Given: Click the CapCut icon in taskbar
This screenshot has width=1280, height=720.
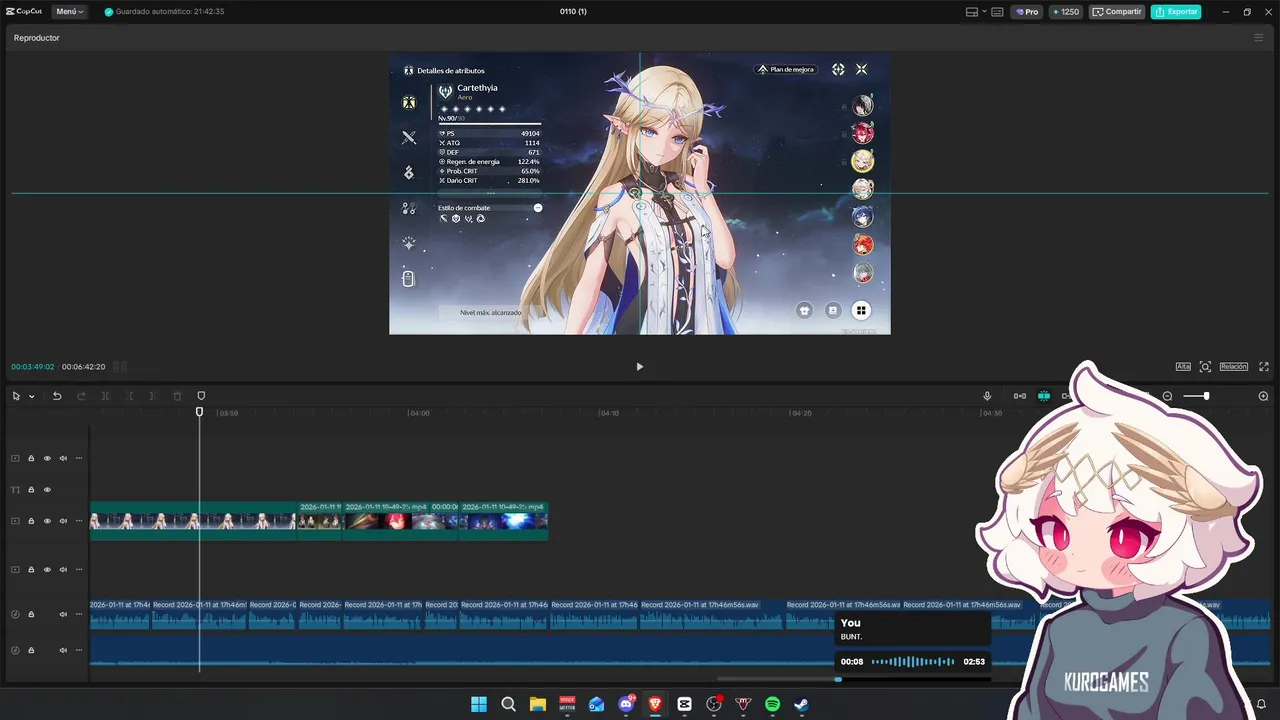Looking at the screenshot, I should click(684, 704).
